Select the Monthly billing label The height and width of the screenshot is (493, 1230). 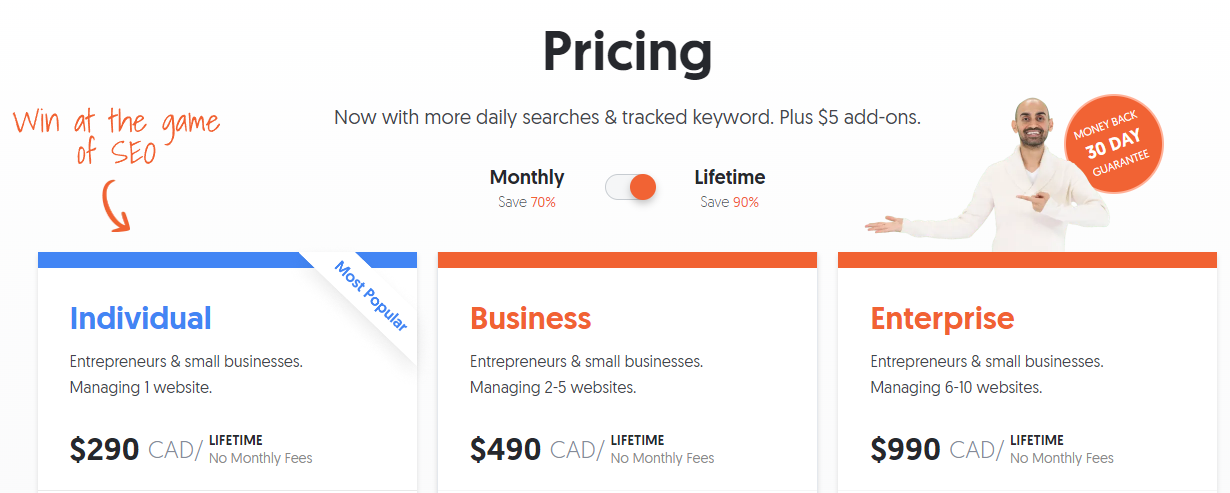point(527,177)
